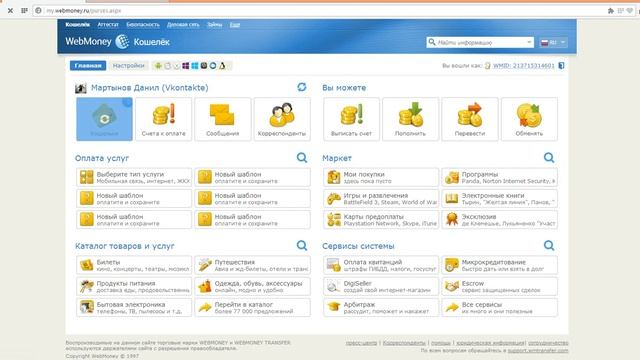Open the помощь footer link

(x=441, y=343)
